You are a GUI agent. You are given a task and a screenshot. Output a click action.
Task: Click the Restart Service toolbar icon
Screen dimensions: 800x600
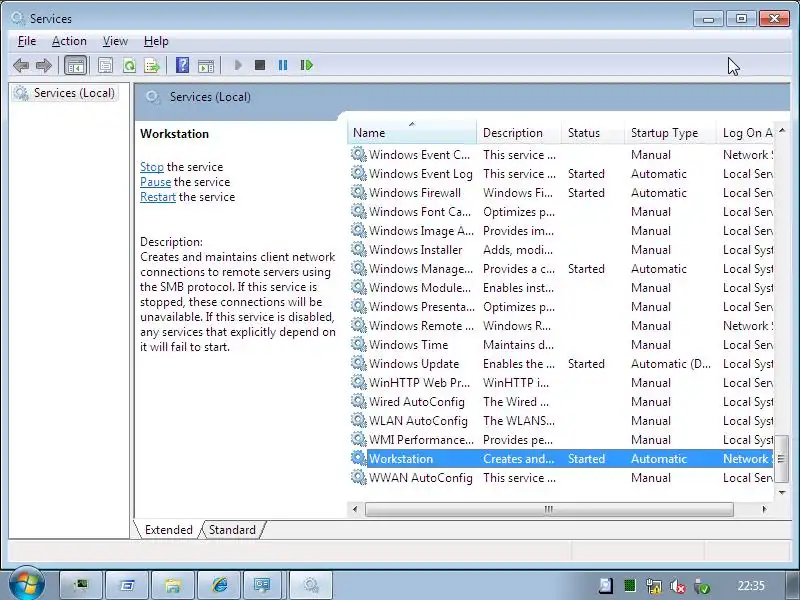[x=306, y=65]
